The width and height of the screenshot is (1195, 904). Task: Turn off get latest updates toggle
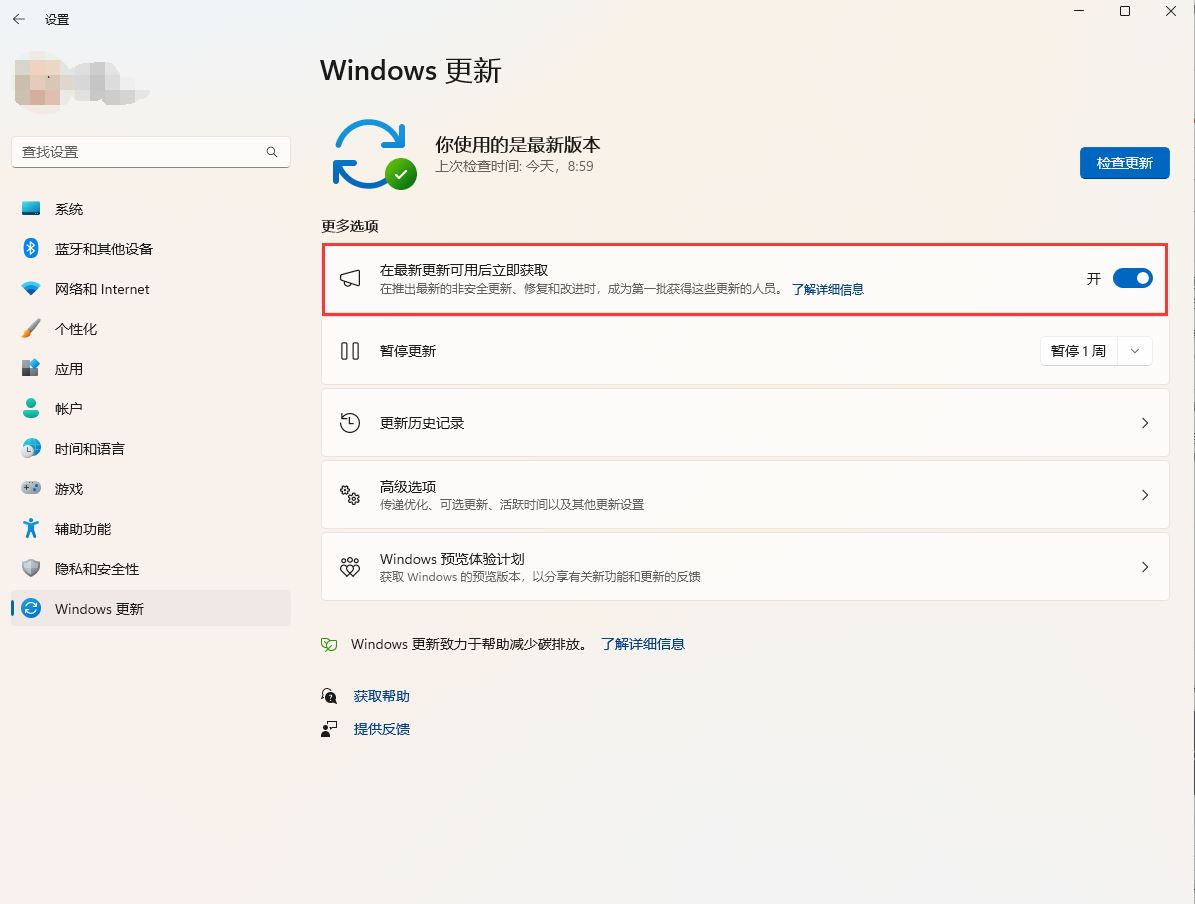(x=1132, y=279)
